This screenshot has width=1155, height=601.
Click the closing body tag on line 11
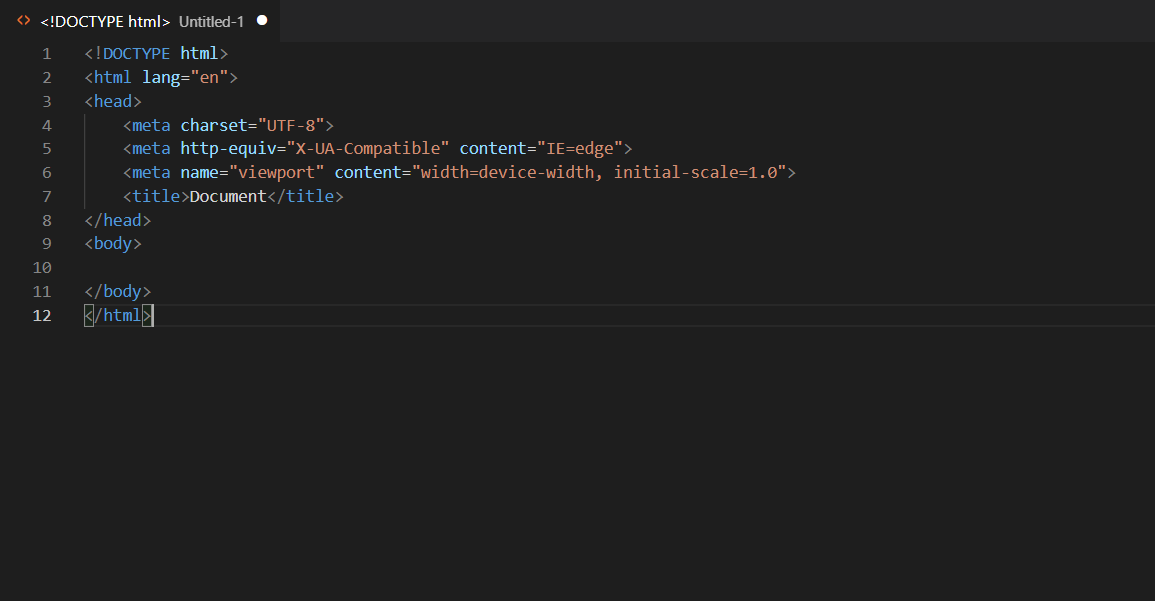tap(117, 291)
